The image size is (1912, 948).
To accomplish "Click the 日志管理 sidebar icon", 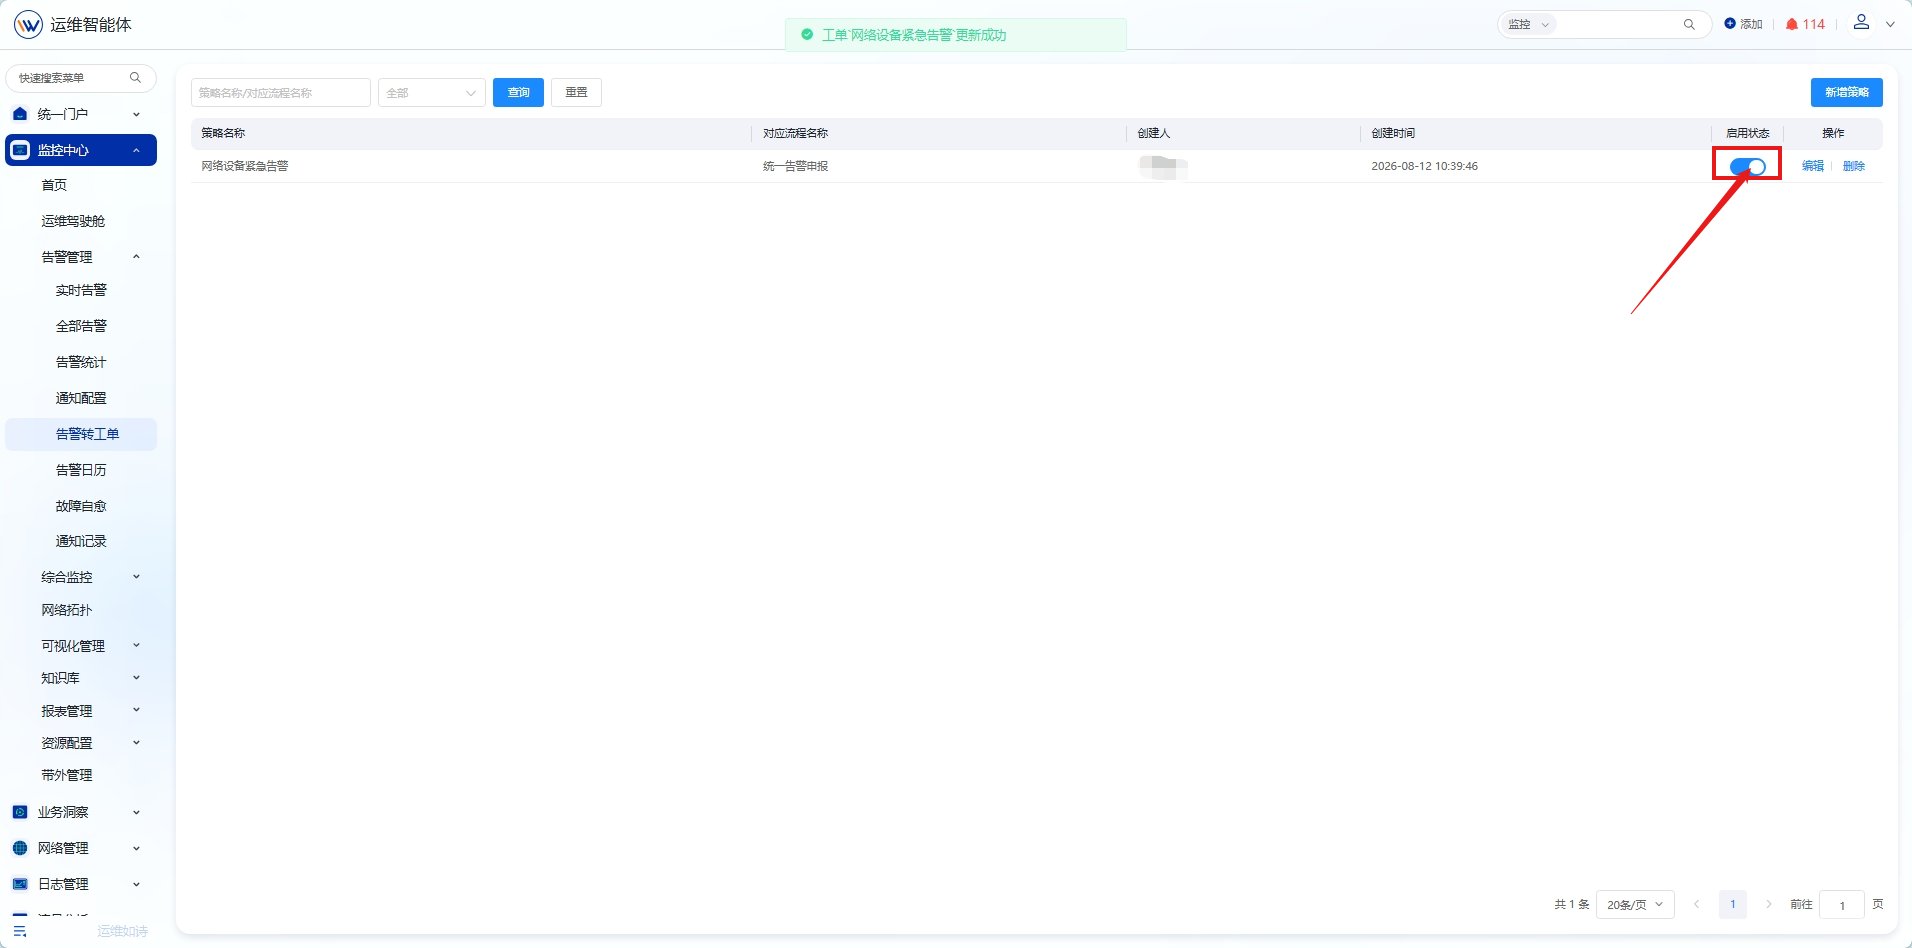I will [20, 884].
